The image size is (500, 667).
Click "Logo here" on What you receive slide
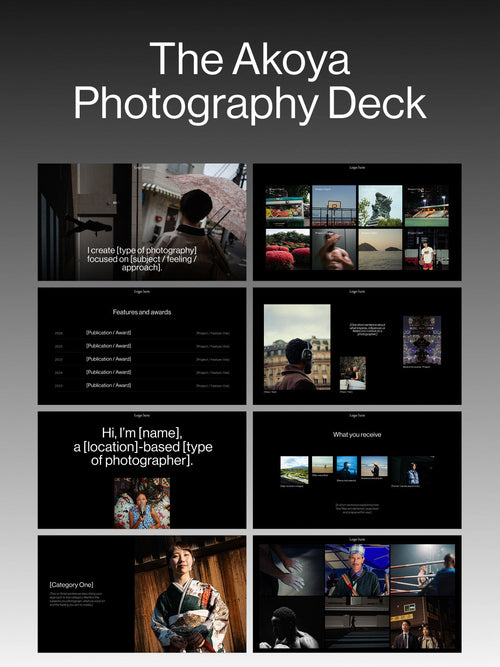point(357,415)
